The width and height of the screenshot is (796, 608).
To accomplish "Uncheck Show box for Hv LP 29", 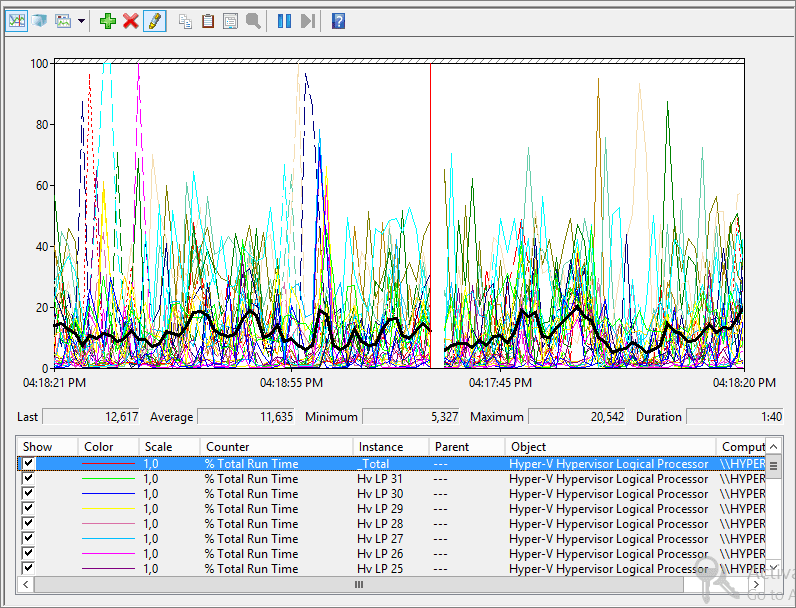I will pos(28,508).
